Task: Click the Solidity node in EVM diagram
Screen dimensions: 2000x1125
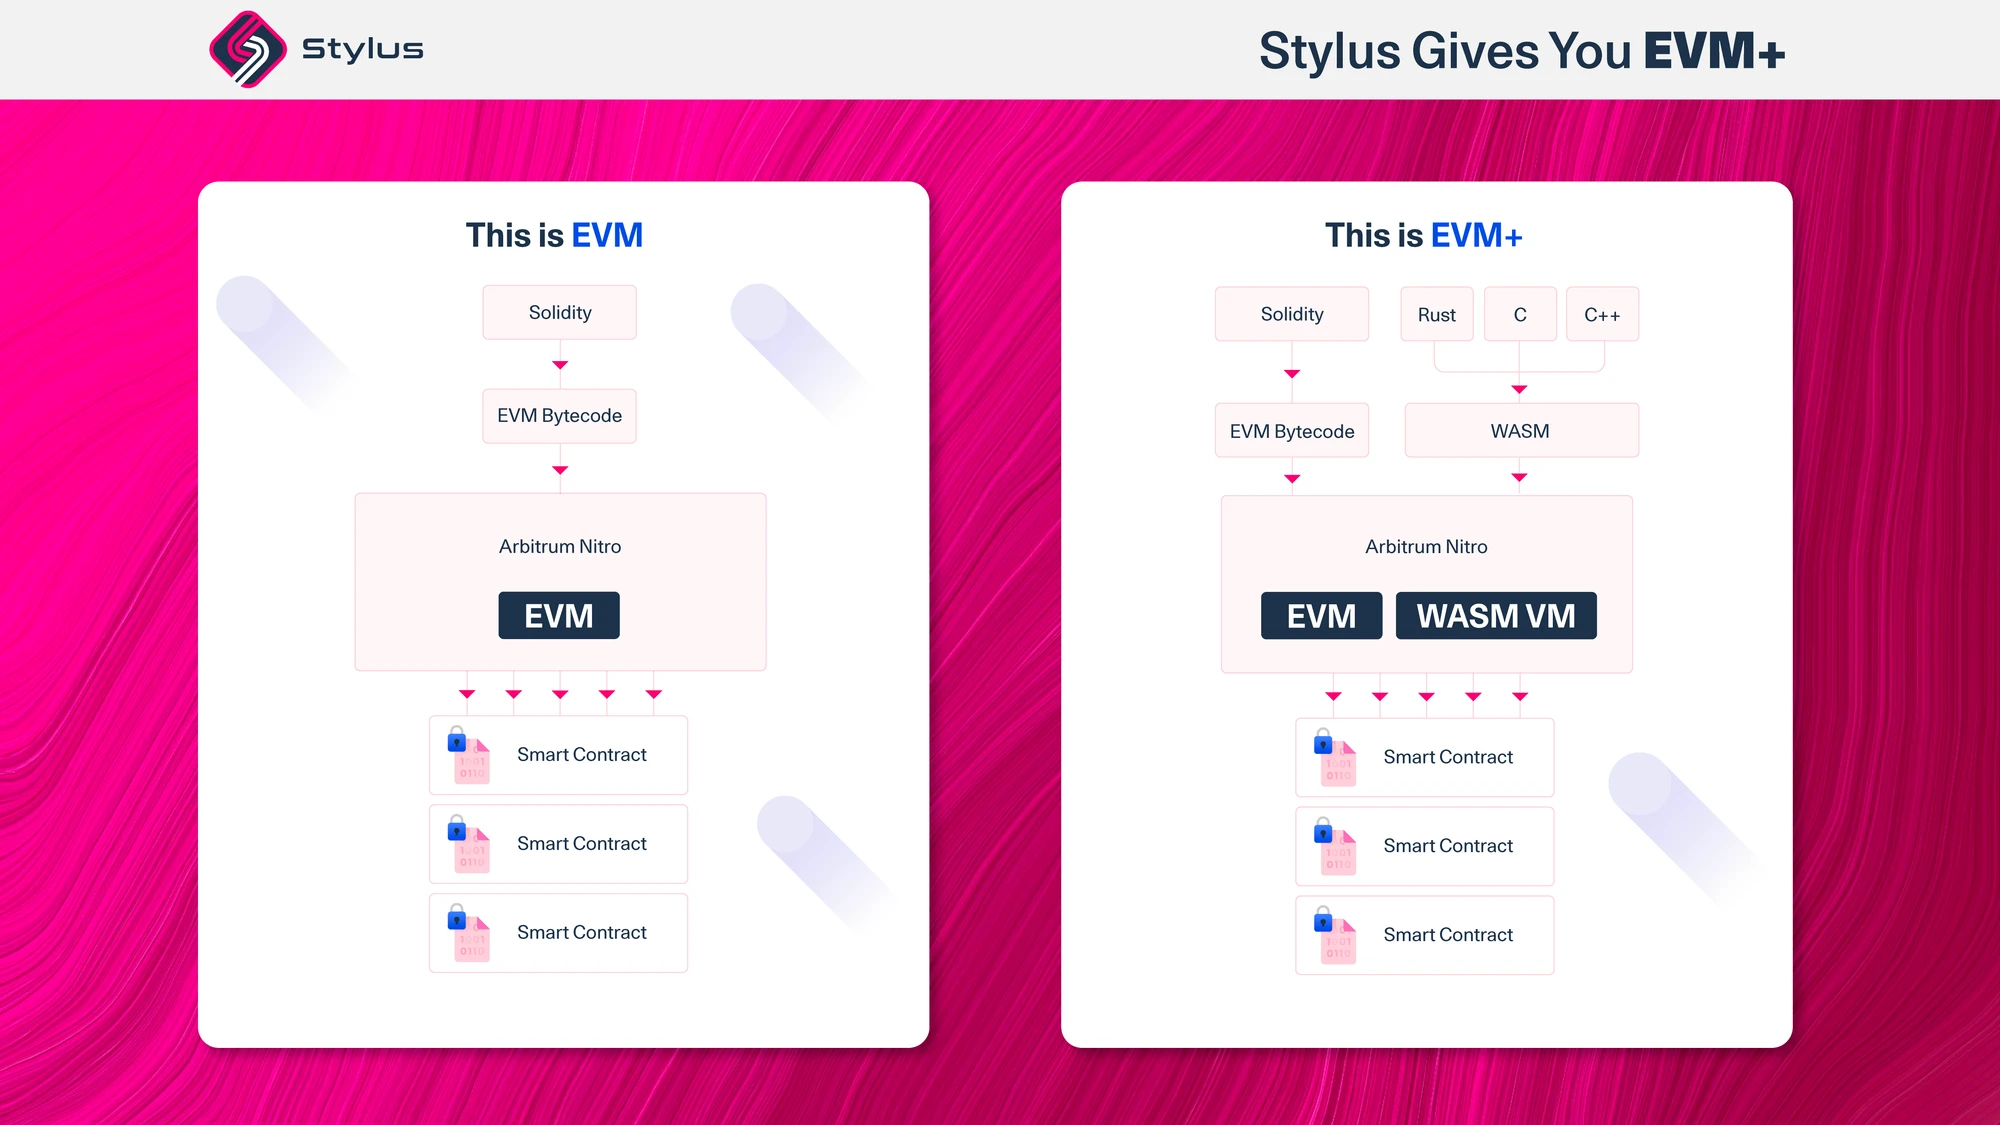Action: coord(558,310)
